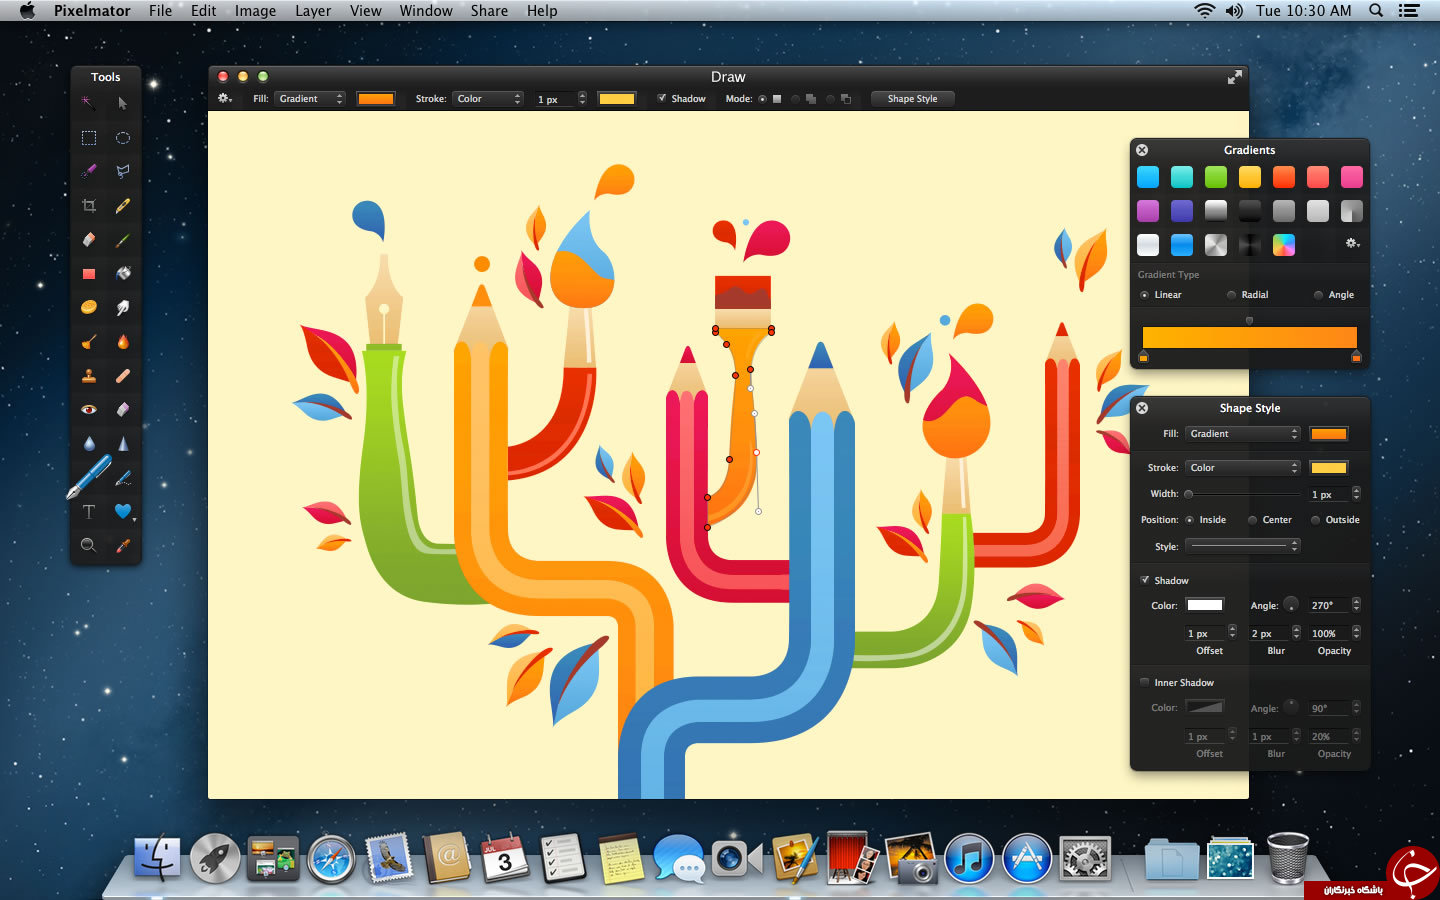Open the Edit menu
The height and width of the screenshot is (900, 1440).
[204, 11]
